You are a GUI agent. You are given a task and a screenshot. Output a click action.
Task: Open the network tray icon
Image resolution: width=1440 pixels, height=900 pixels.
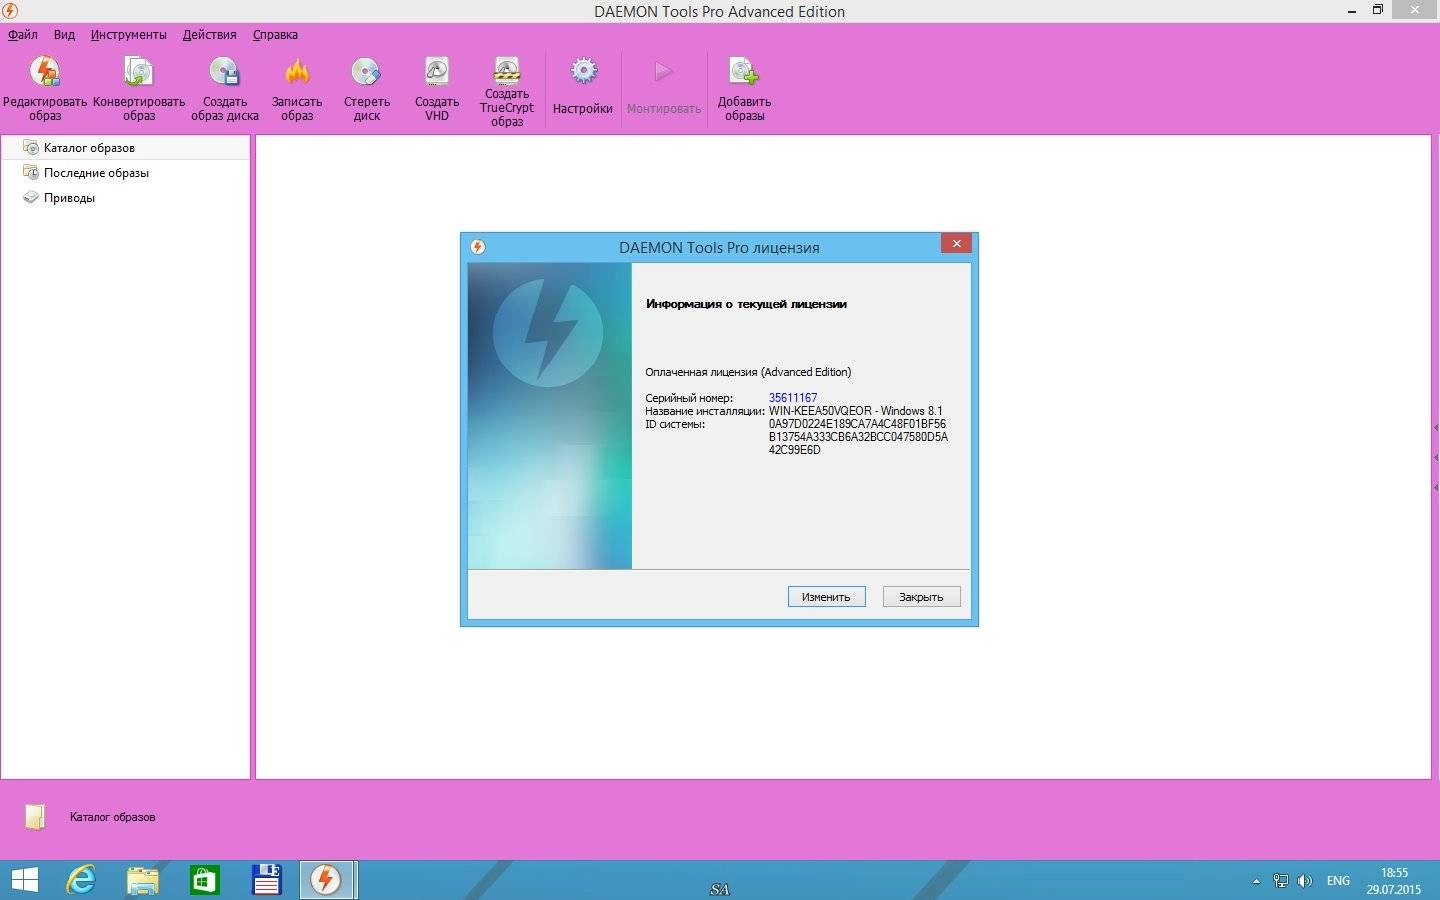1281,881
